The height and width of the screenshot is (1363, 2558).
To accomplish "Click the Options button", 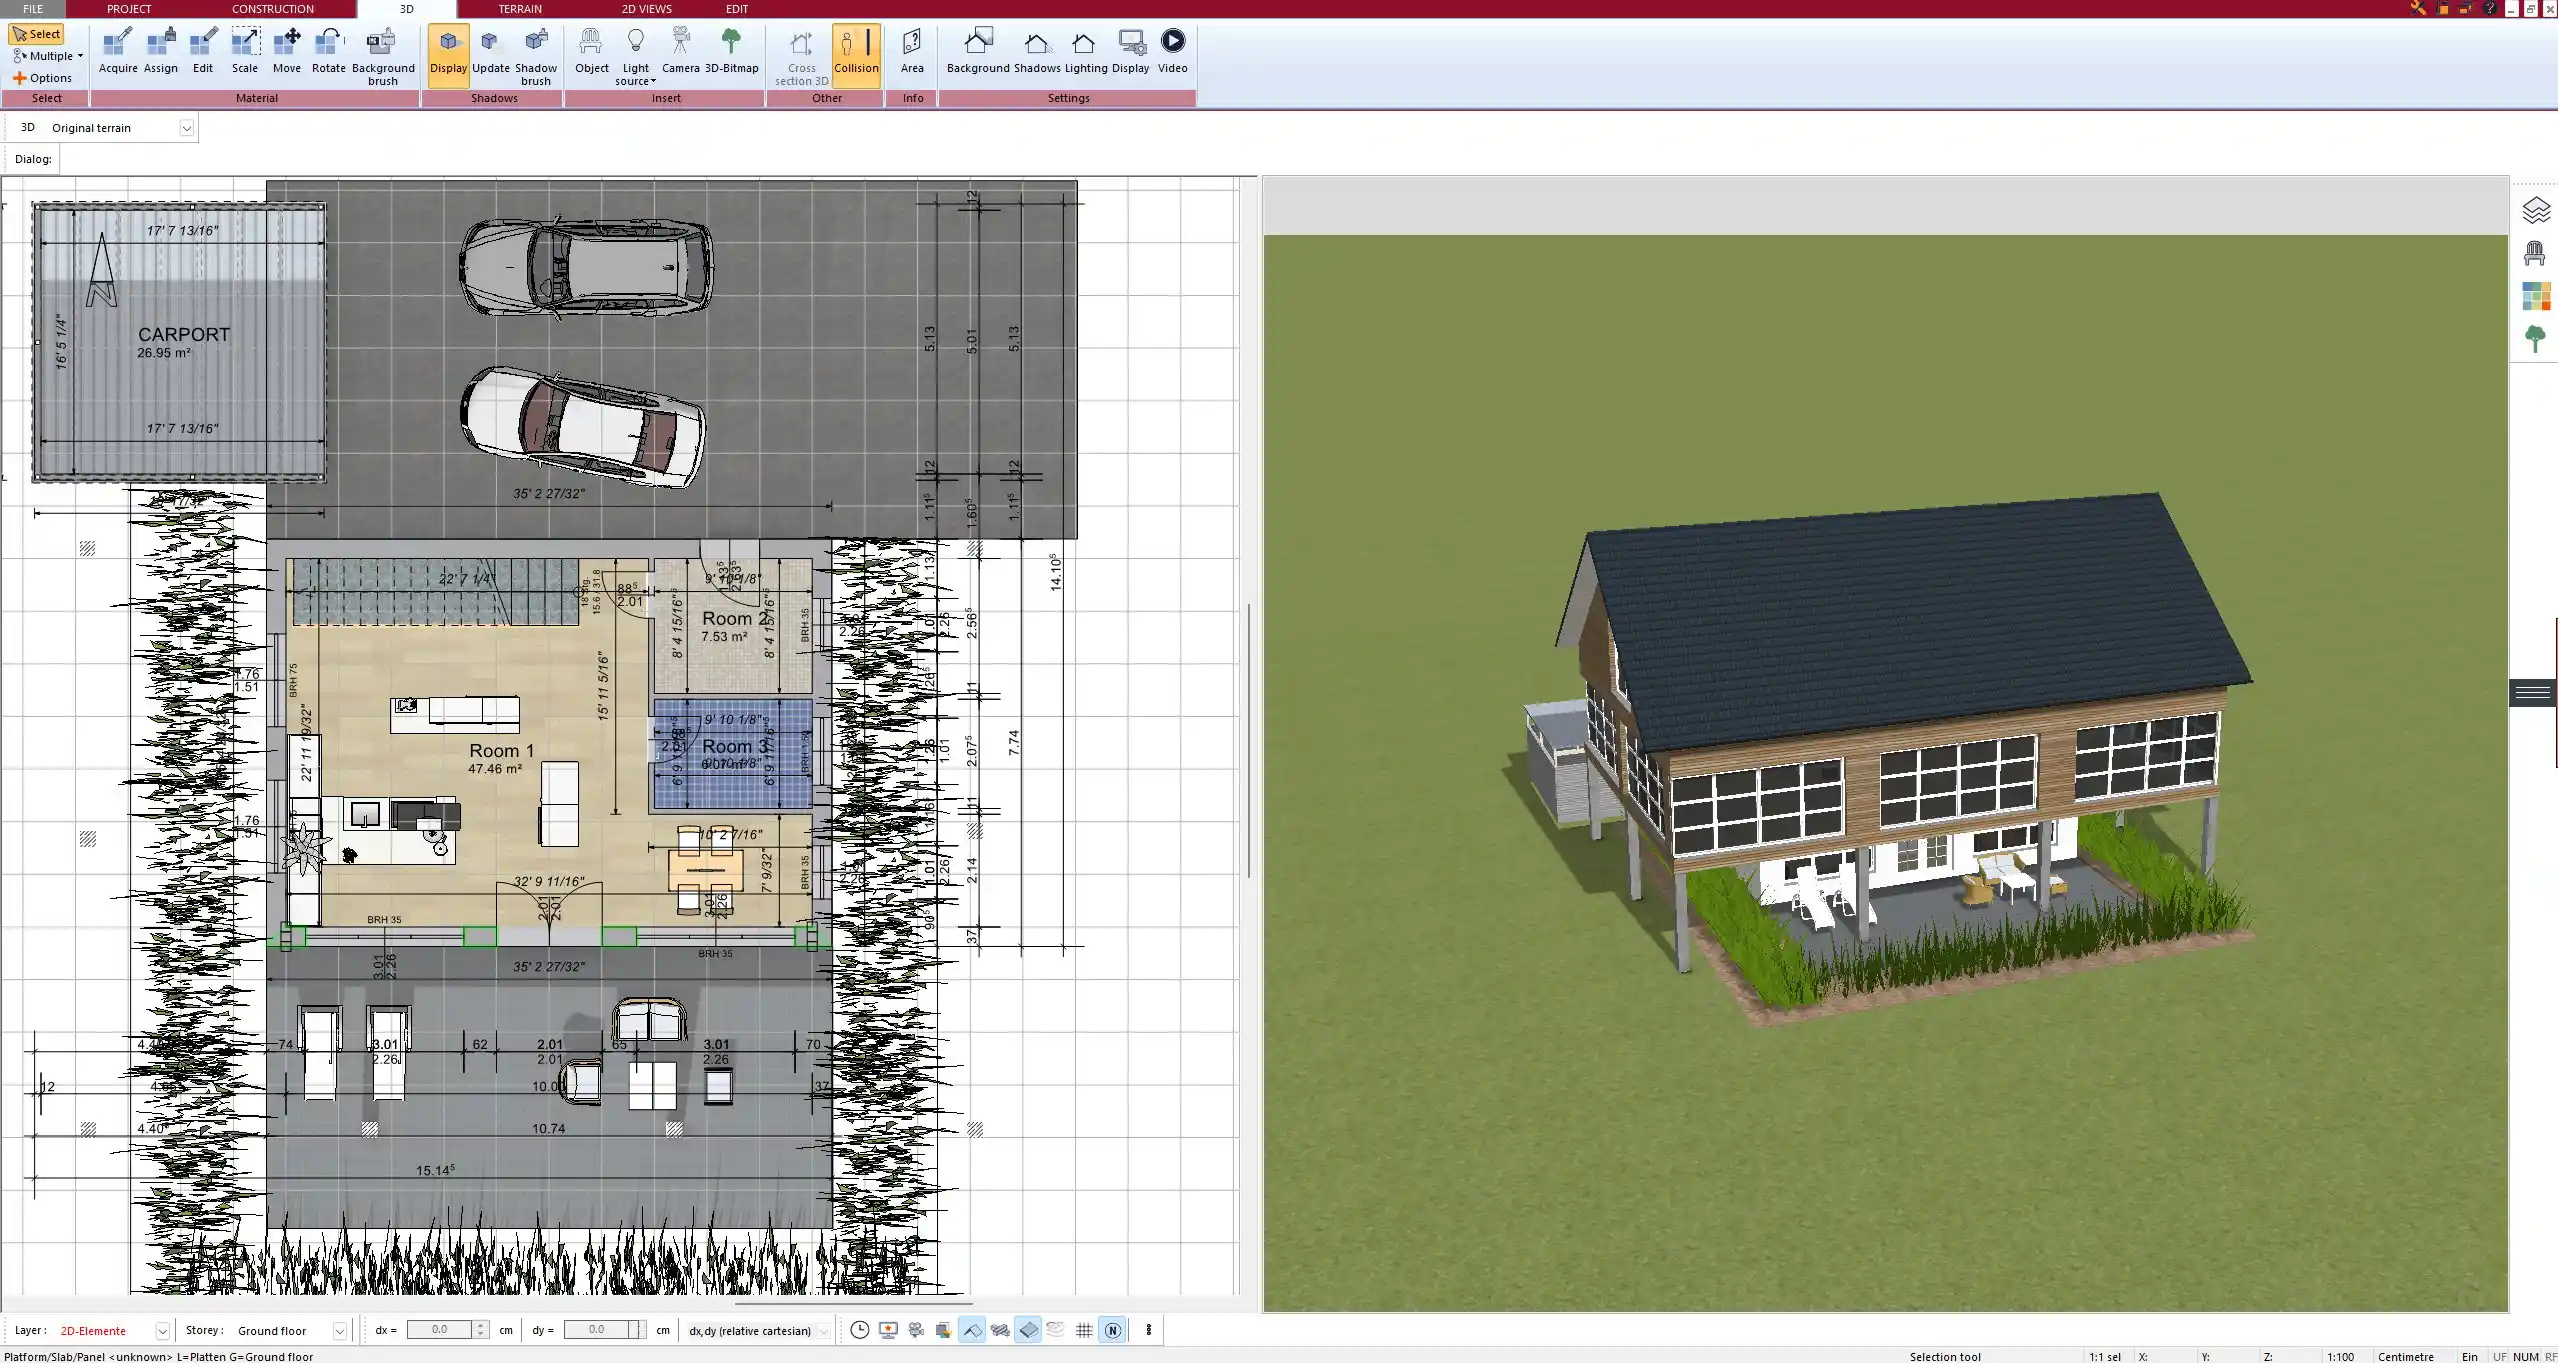I will (43, 78).
